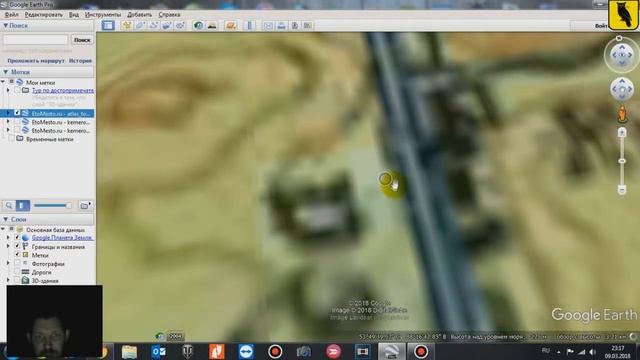The height and width of the screenshot is (360, 640).
Task: Open the historical imagery clock tool
Action: (198, 25)
